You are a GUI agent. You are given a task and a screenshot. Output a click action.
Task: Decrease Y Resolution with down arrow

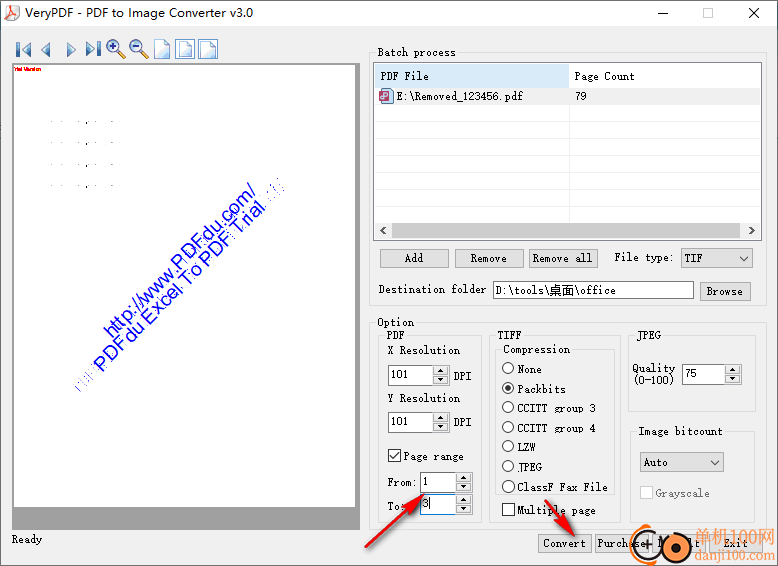pyautogui.click(x=440, y=427)
